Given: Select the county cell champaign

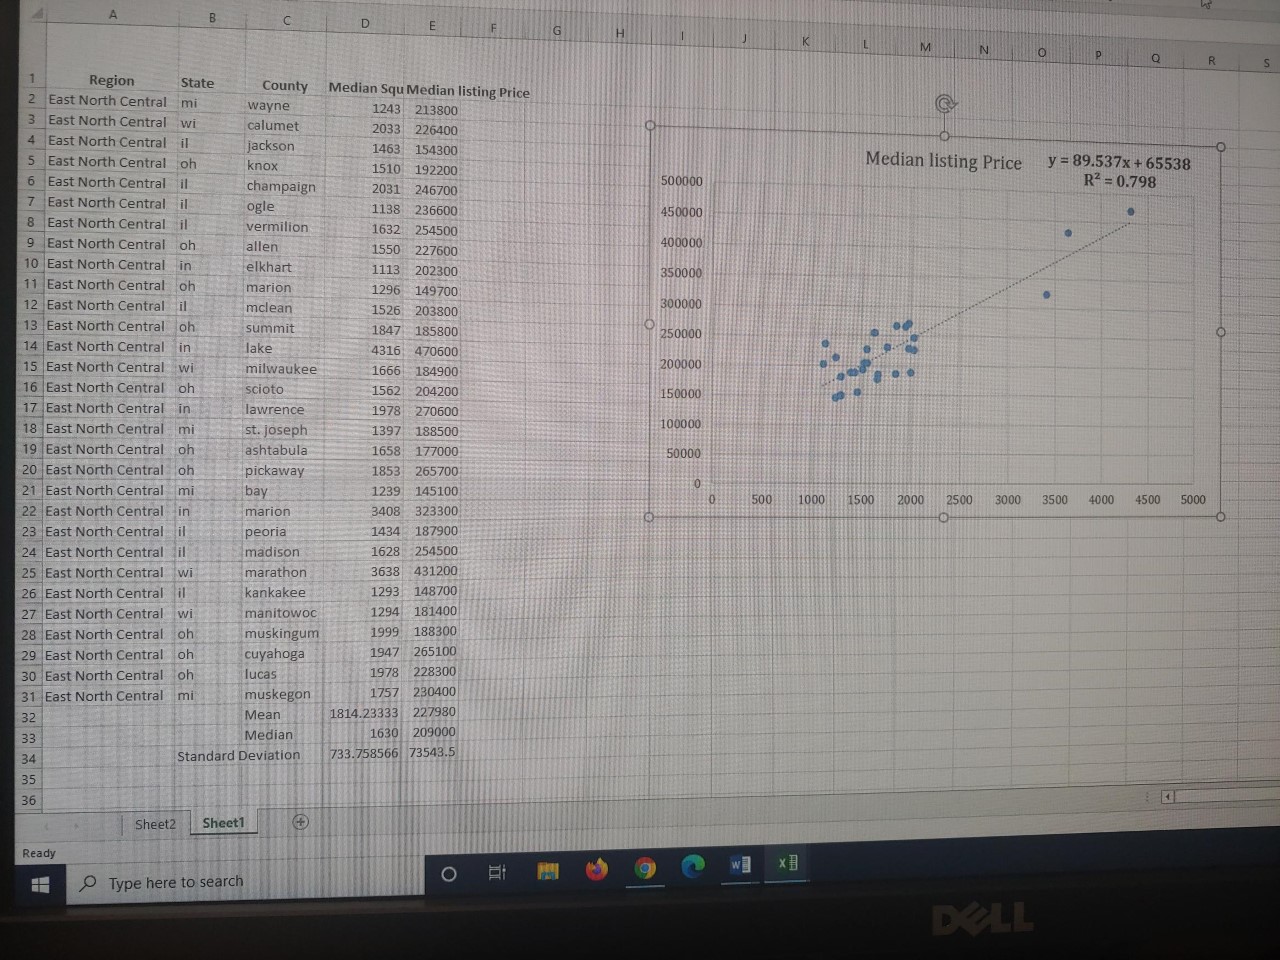Looking at the screenshot, I should (281, 186).
